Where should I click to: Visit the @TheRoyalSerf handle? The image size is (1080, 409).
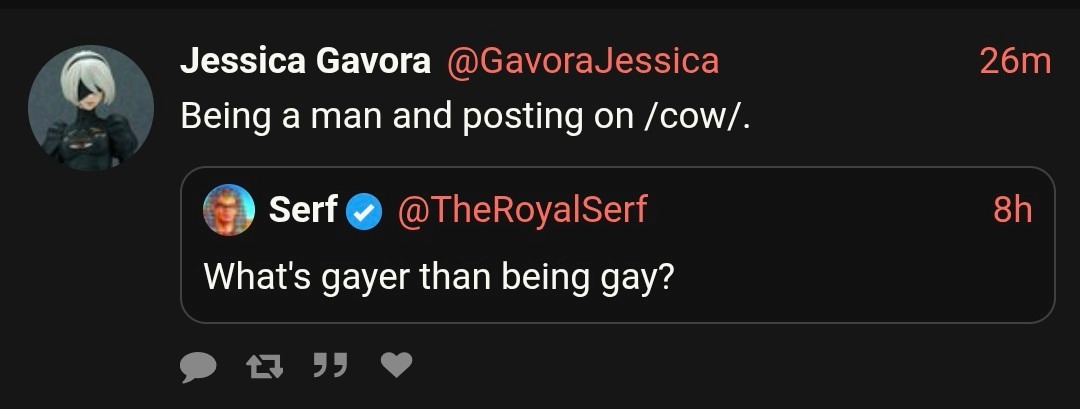(522, 210)
